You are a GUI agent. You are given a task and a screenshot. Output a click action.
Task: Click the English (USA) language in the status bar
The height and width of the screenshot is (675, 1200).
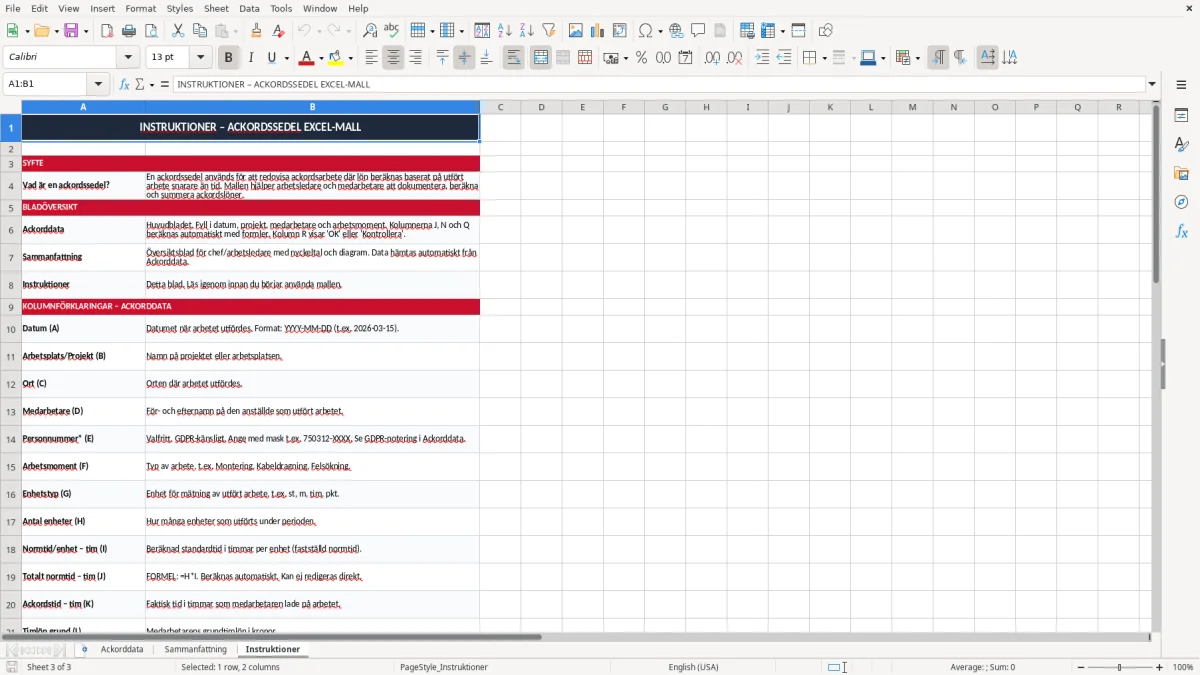pos(694,667)
